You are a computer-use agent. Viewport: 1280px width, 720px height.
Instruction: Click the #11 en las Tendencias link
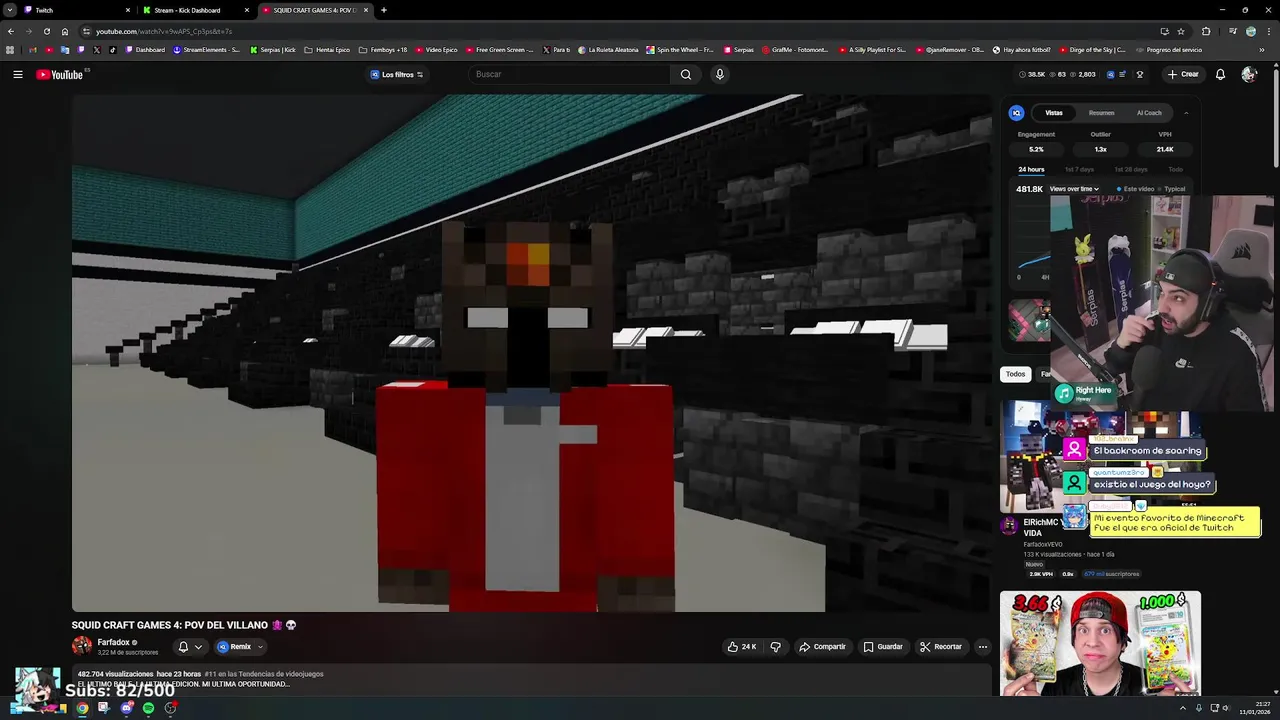coord(264,674)
